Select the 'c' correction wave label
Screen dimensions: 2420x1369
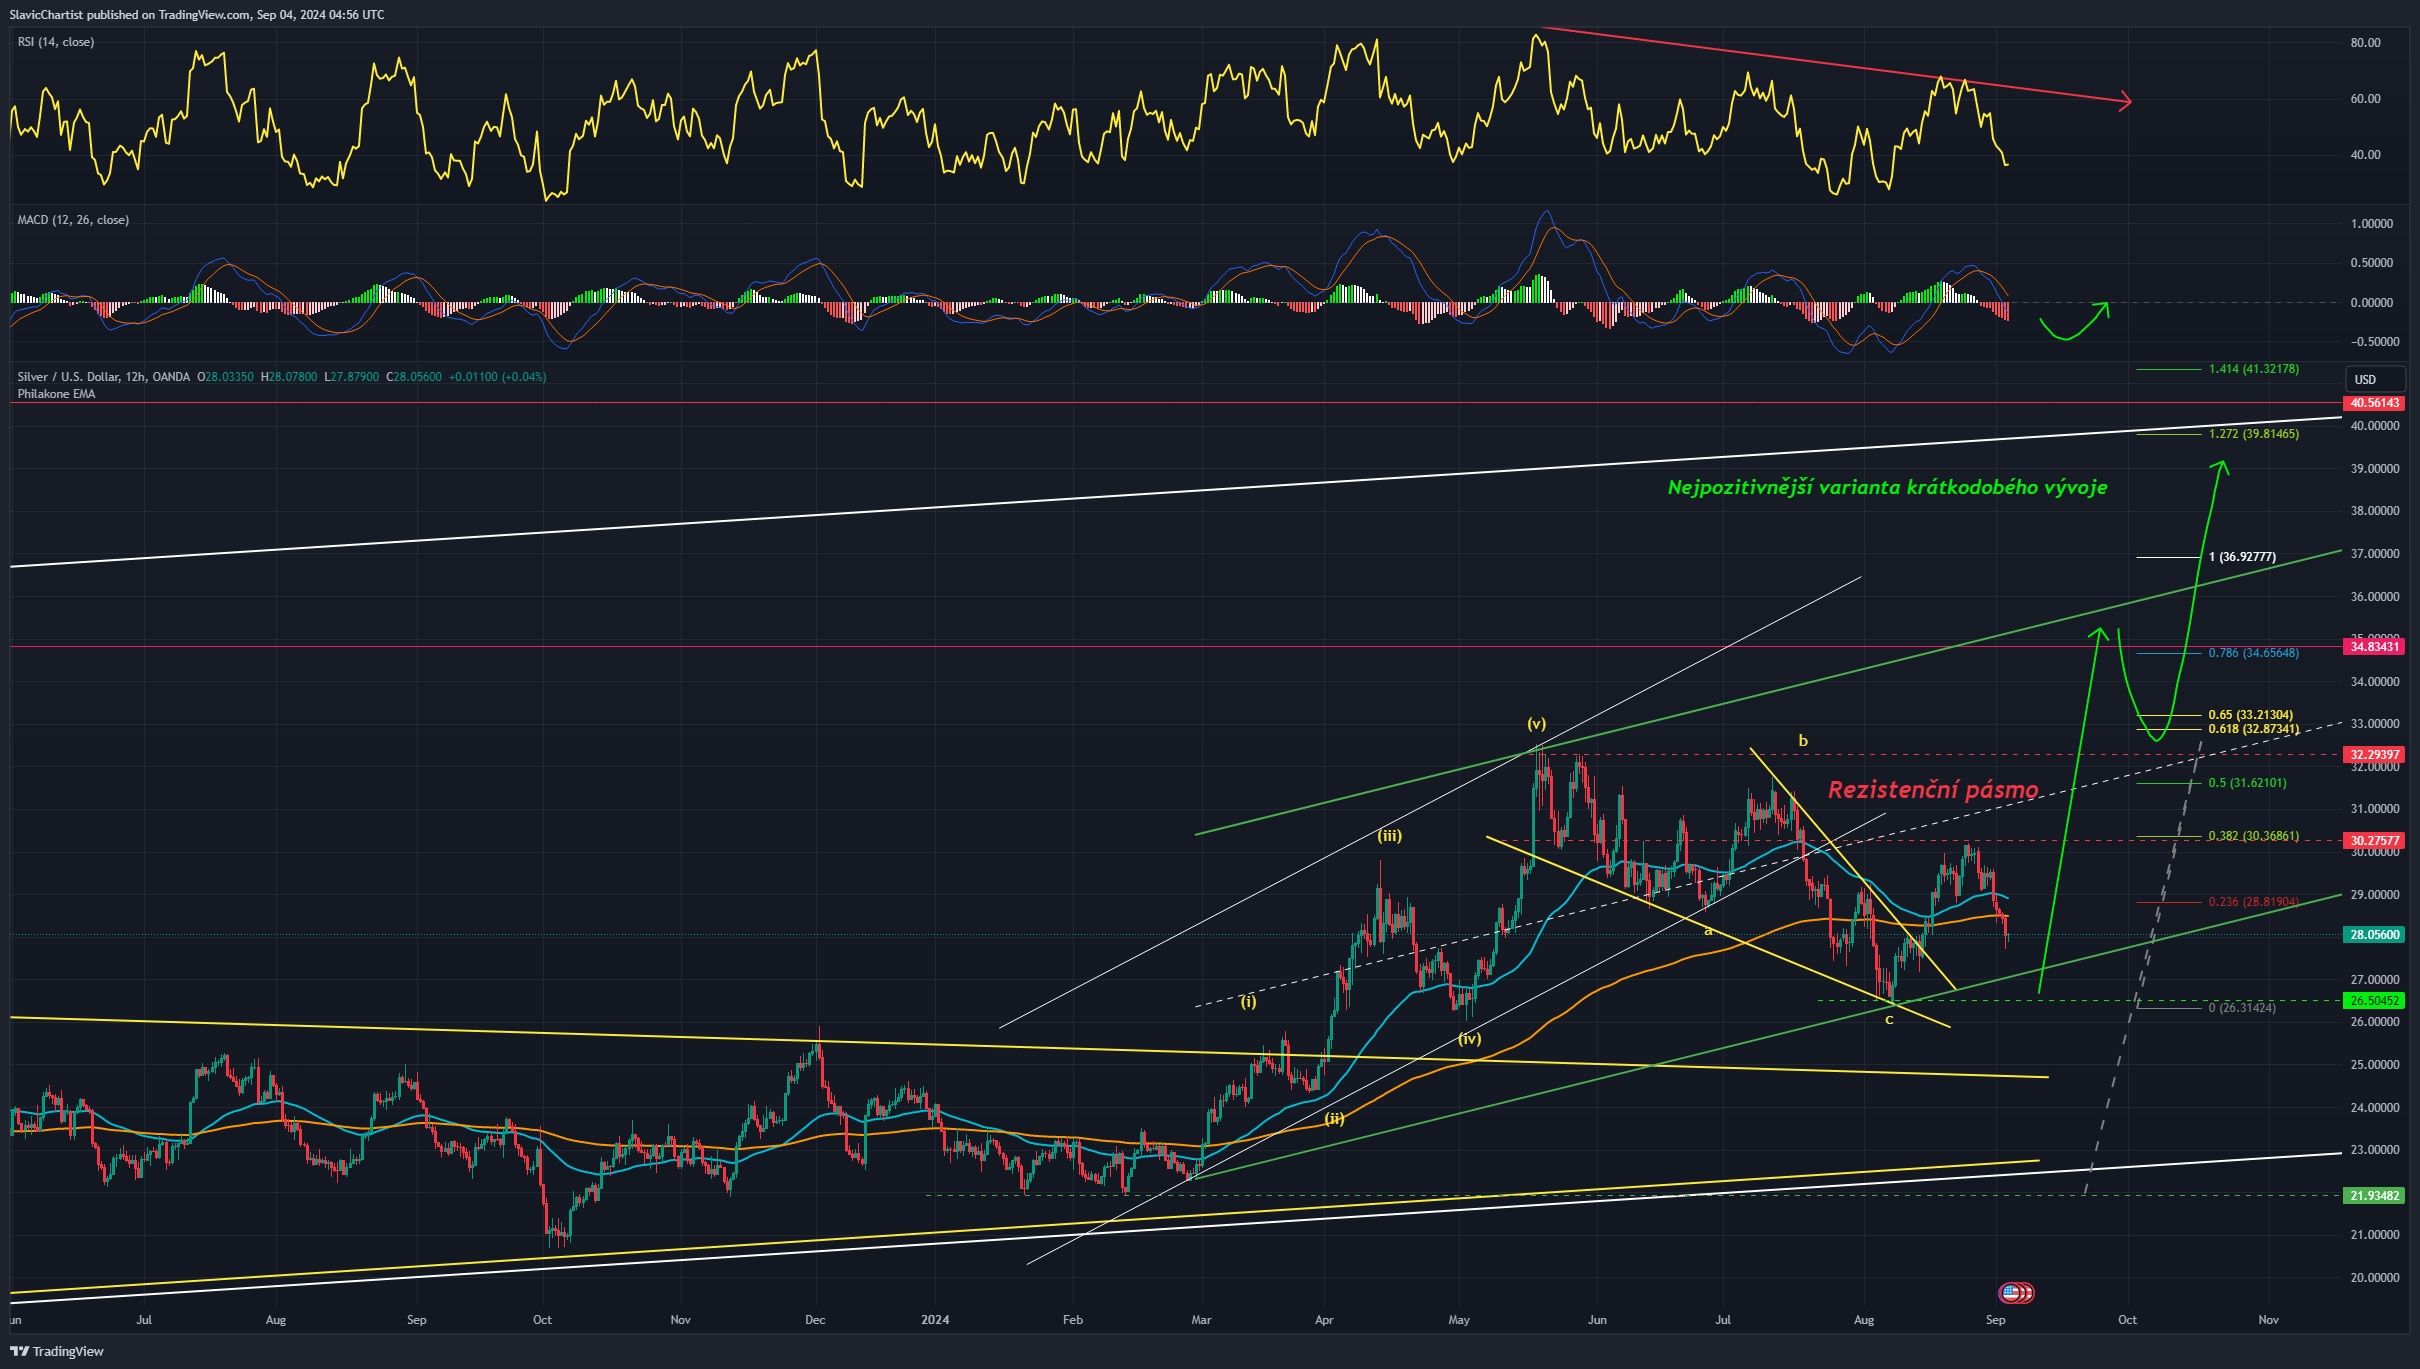coord(1889,1020)
